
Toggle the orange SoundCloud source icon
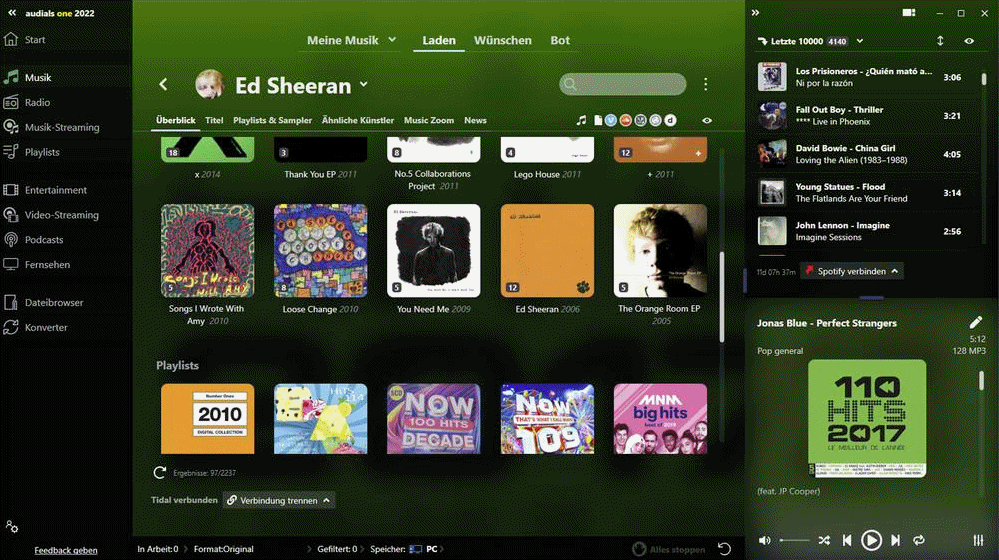(626, 120)
